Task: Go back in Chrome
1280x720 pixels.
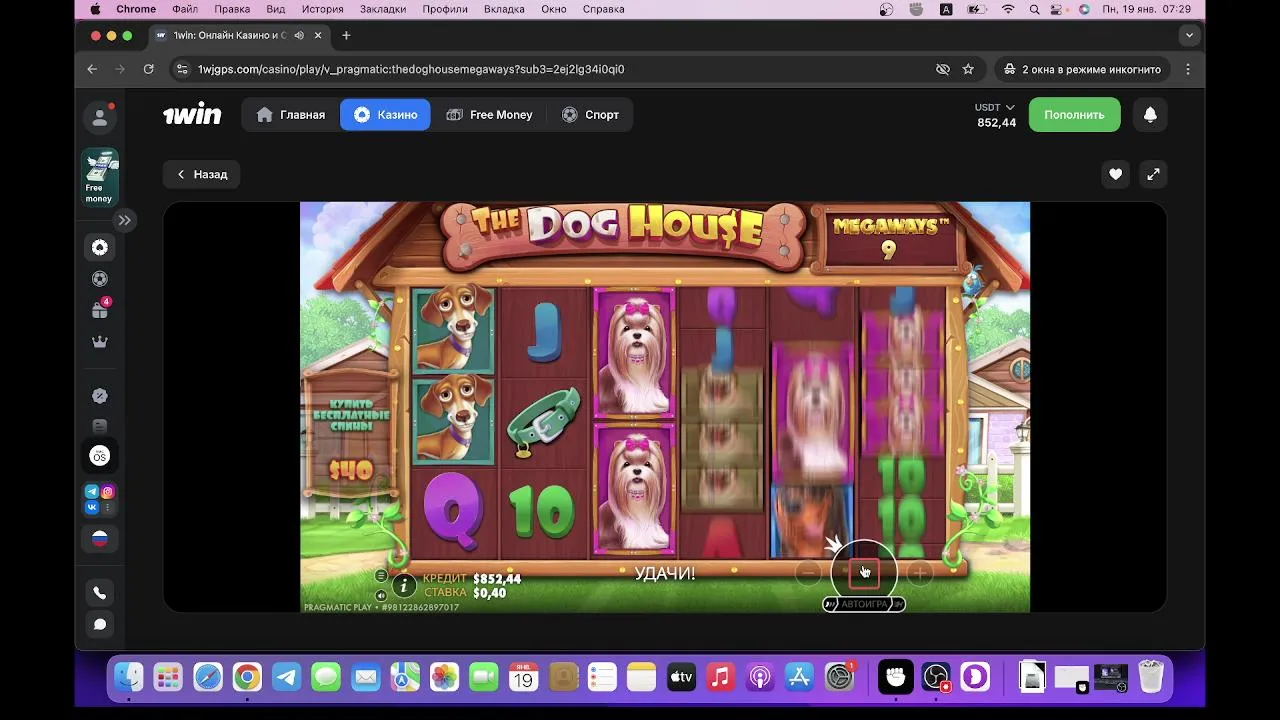Action: pyautogui.click(x=92, y=69)
